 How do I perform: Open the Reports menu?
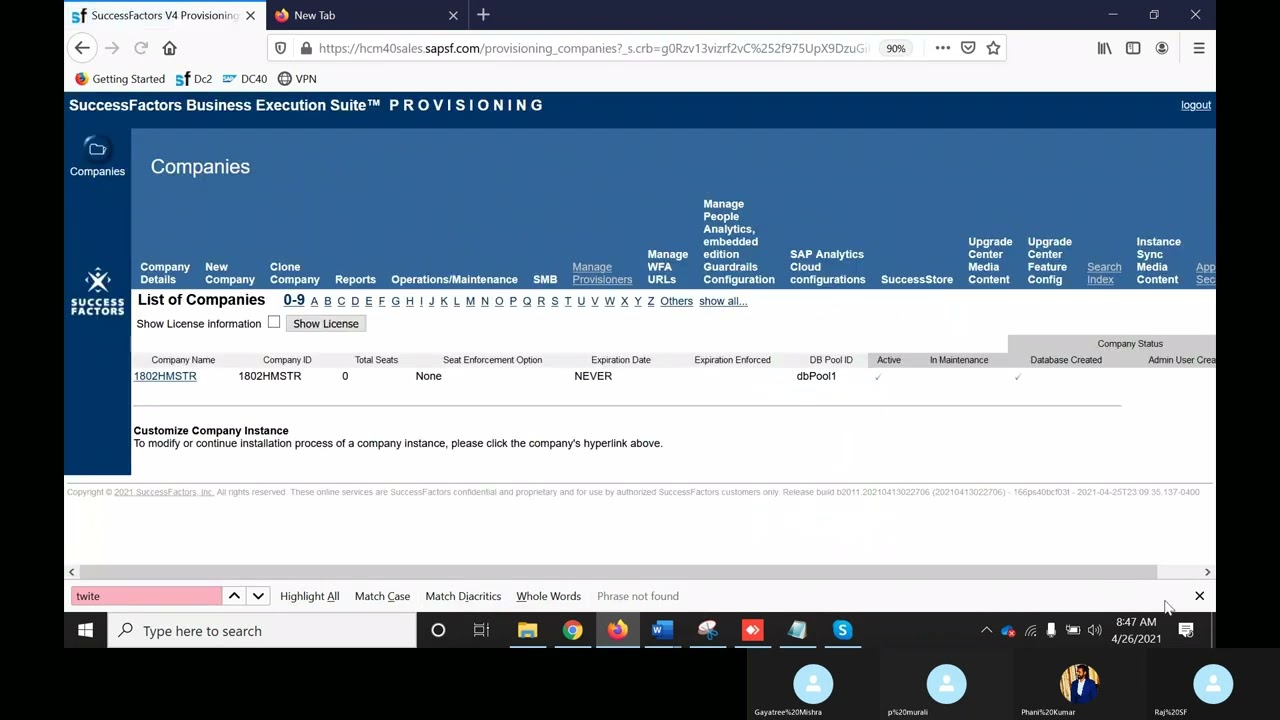click(355, 280)
